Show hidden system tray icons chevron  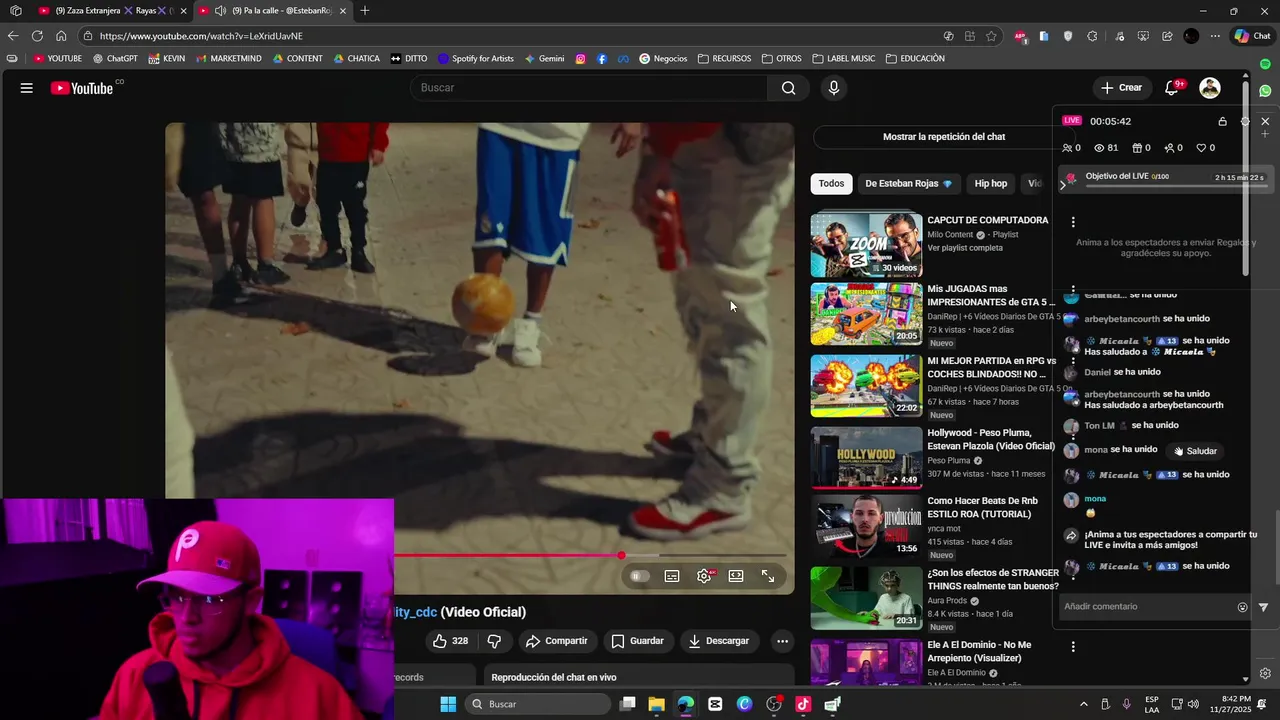1083,704
